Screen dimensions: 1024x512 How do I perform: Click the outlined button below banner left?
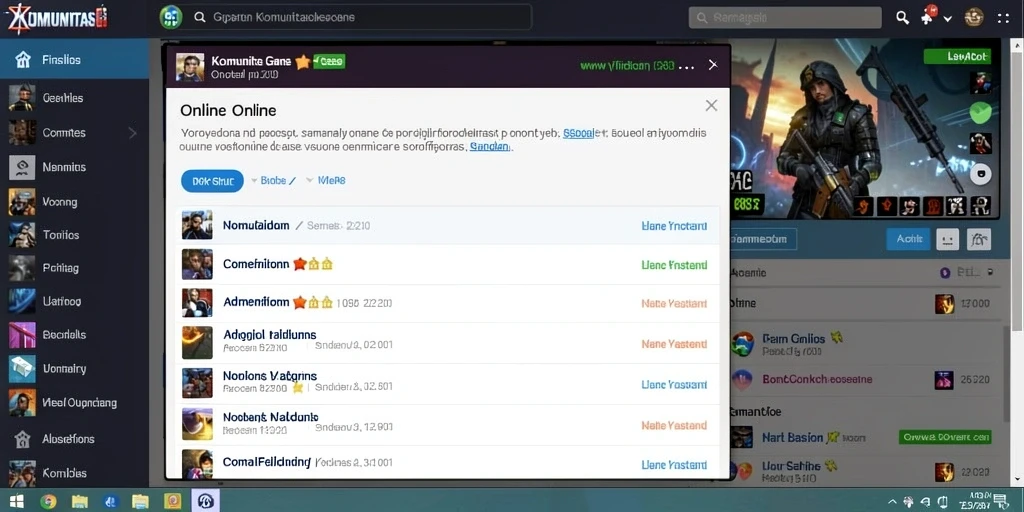(x=763, y=239)
